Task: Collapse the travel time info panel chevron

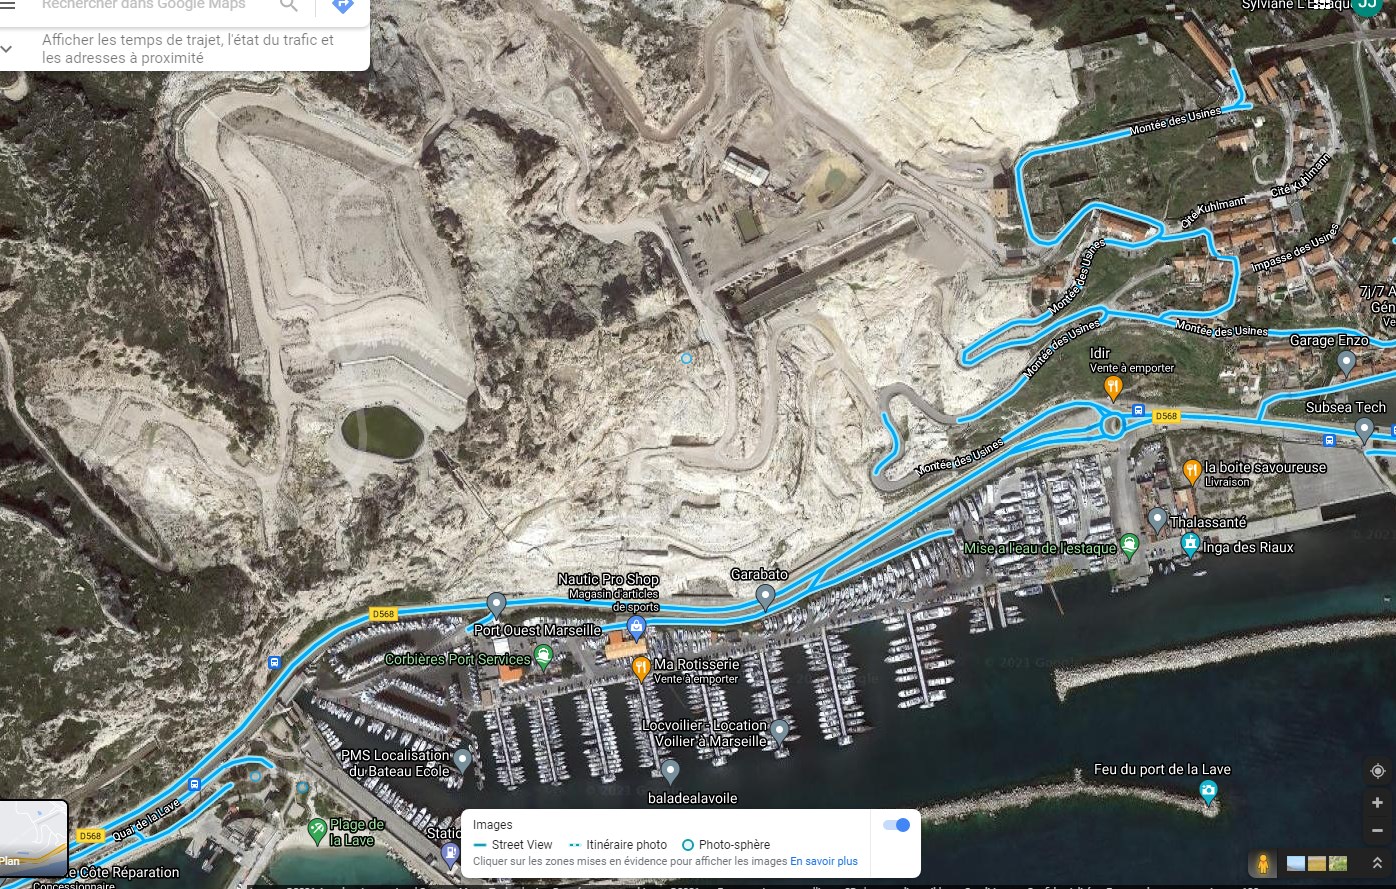Action: pyautogui.click(x=7, y=48)
